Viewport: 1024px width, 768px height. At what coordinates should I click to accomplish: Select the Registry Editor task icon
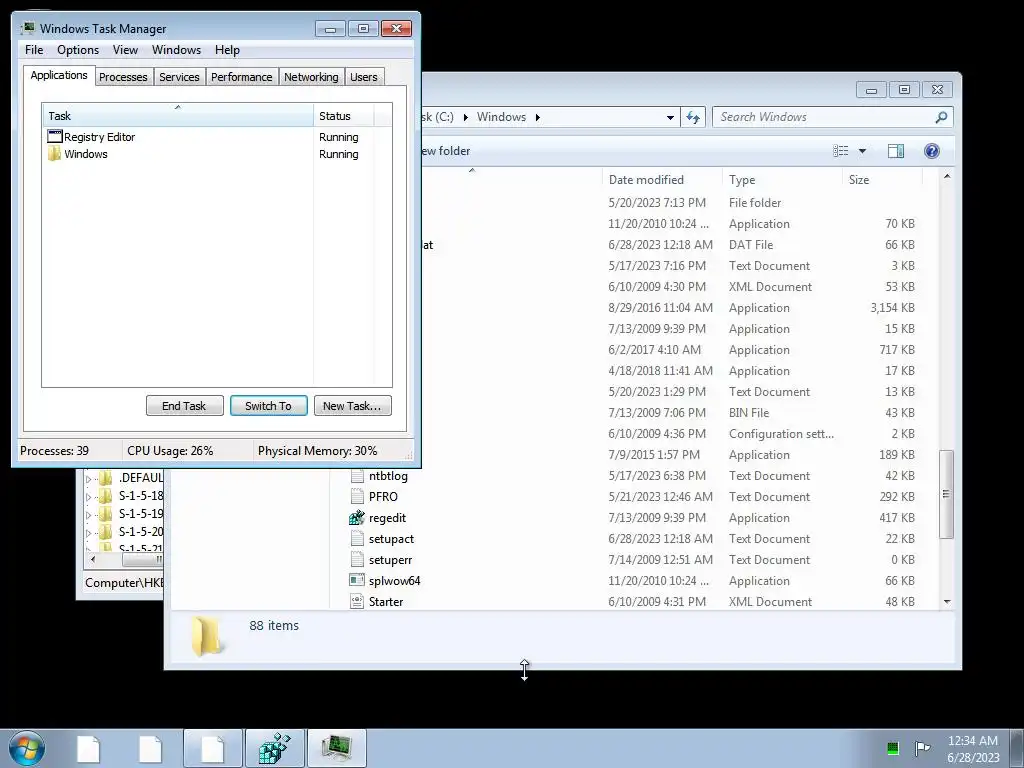55,136
